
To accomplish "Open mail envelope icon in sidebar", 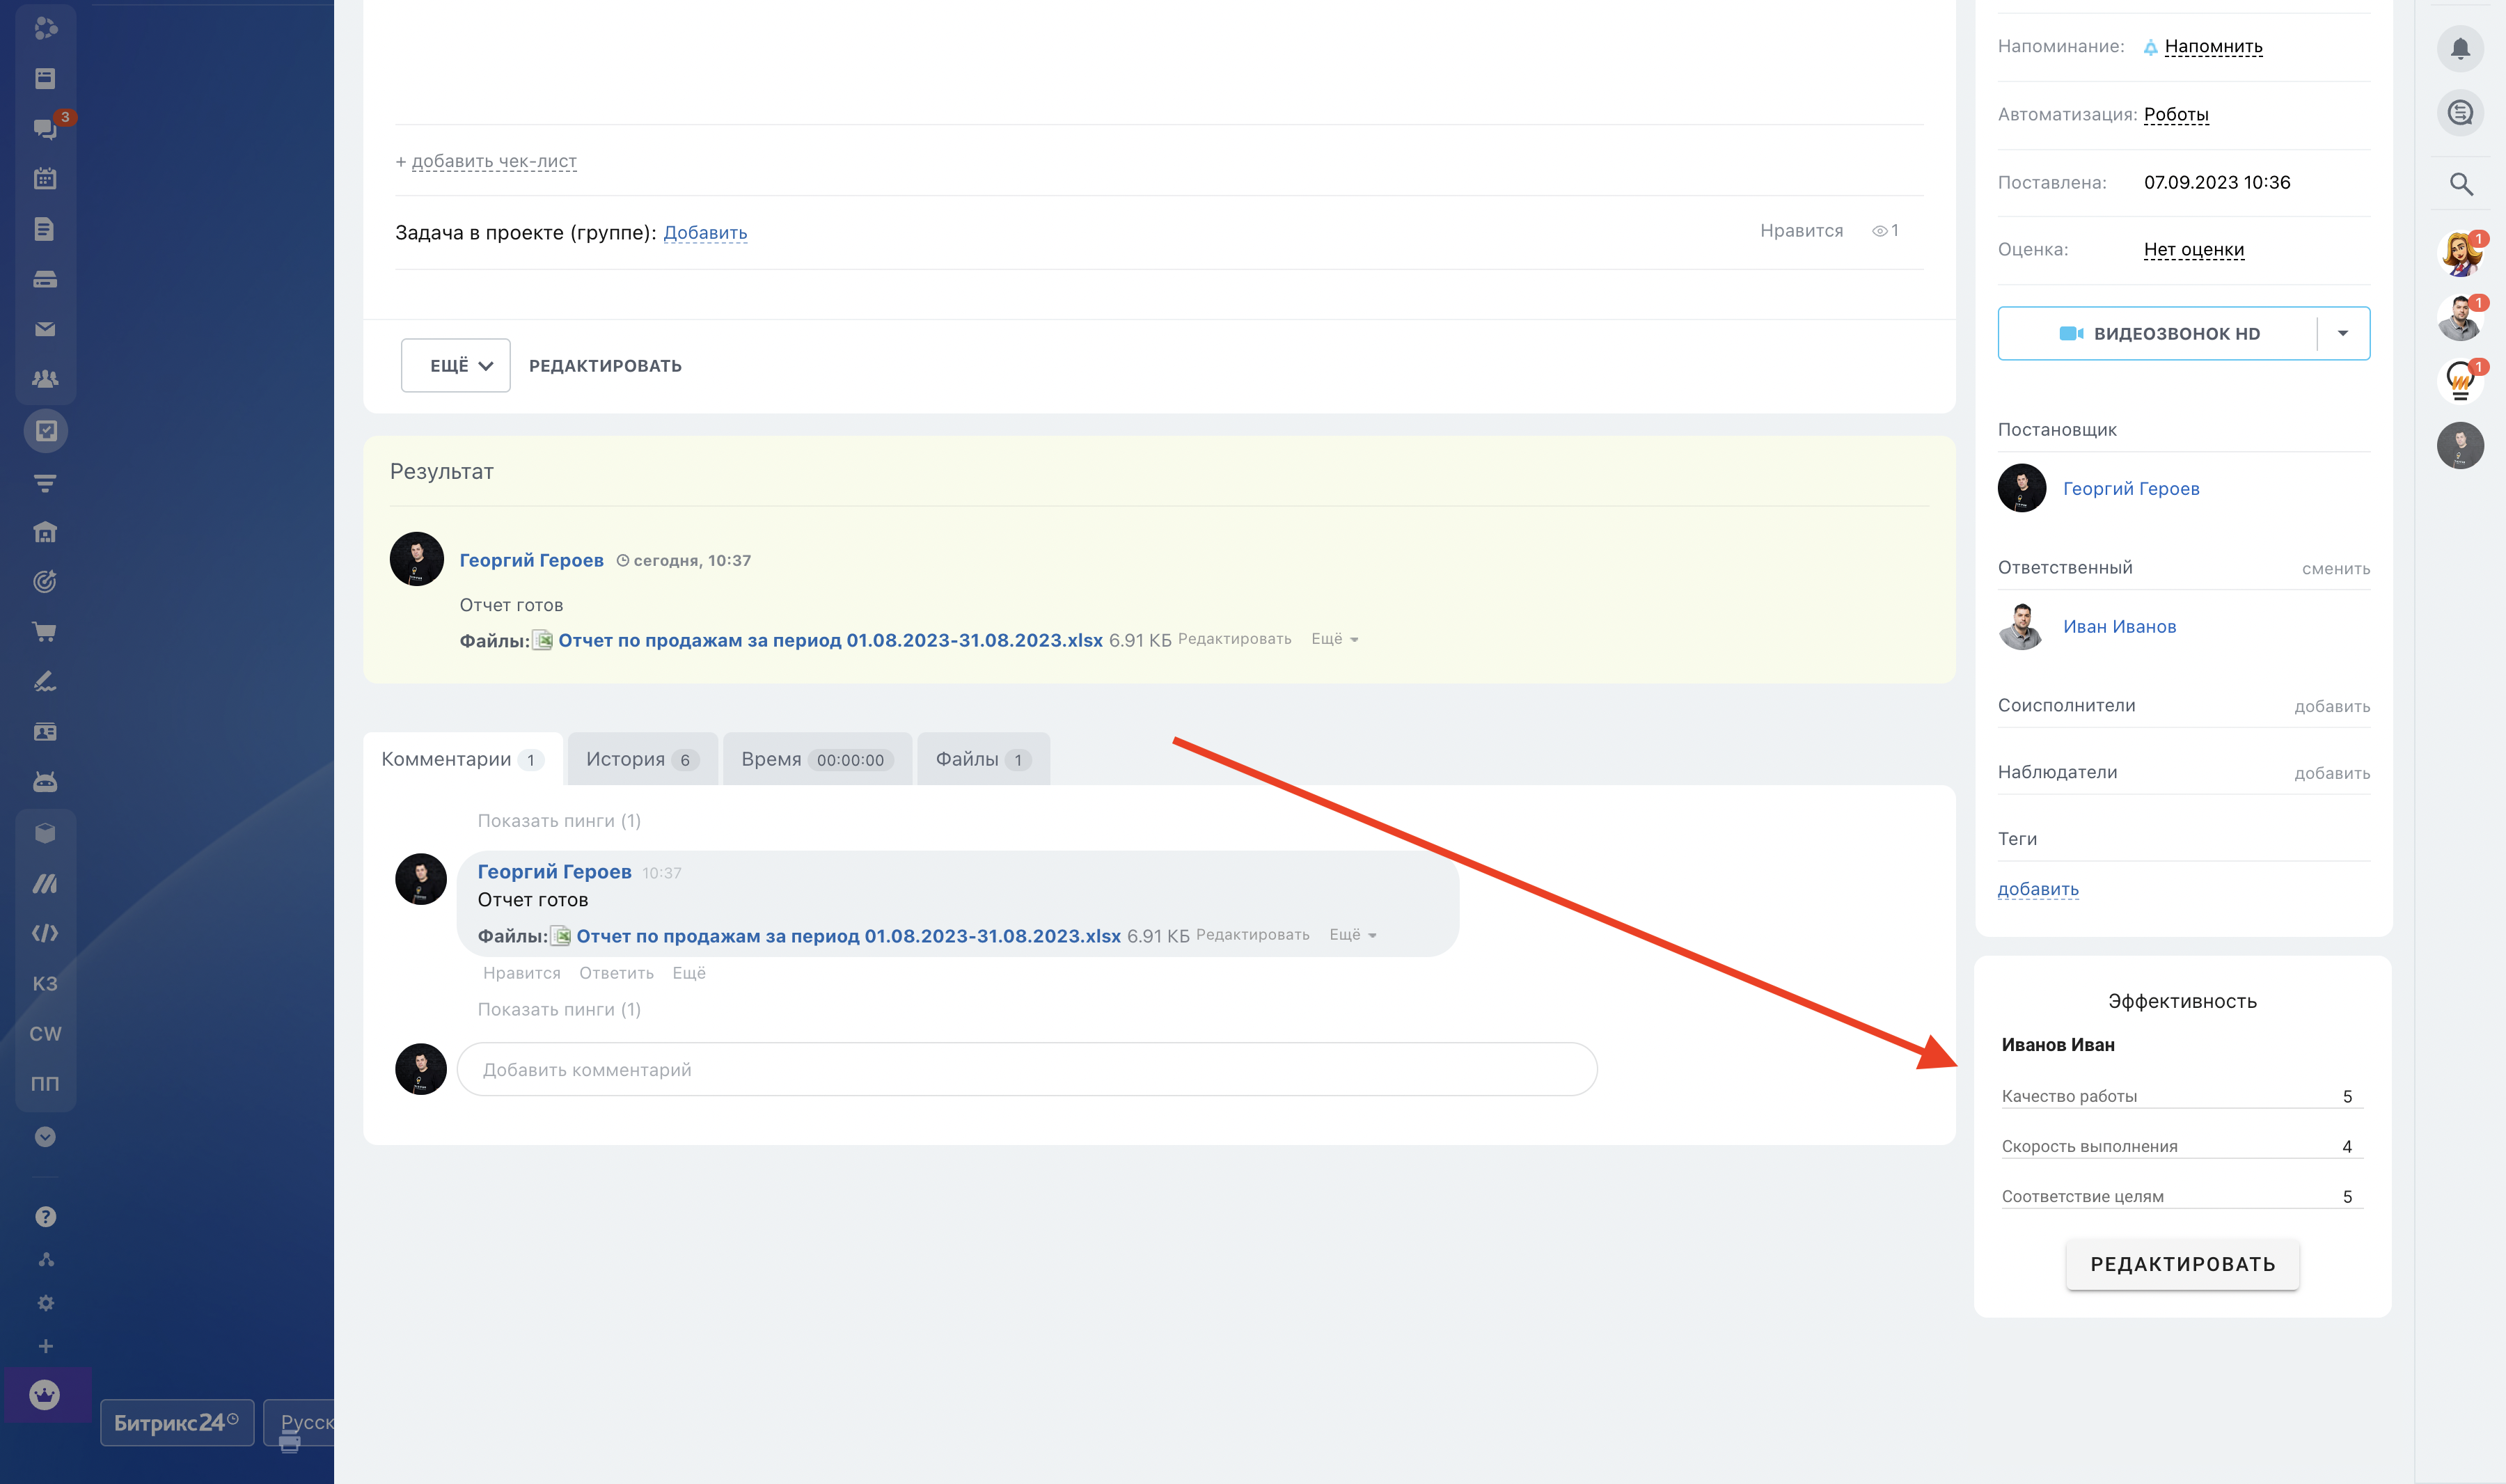I will click(x=45, y=329).
